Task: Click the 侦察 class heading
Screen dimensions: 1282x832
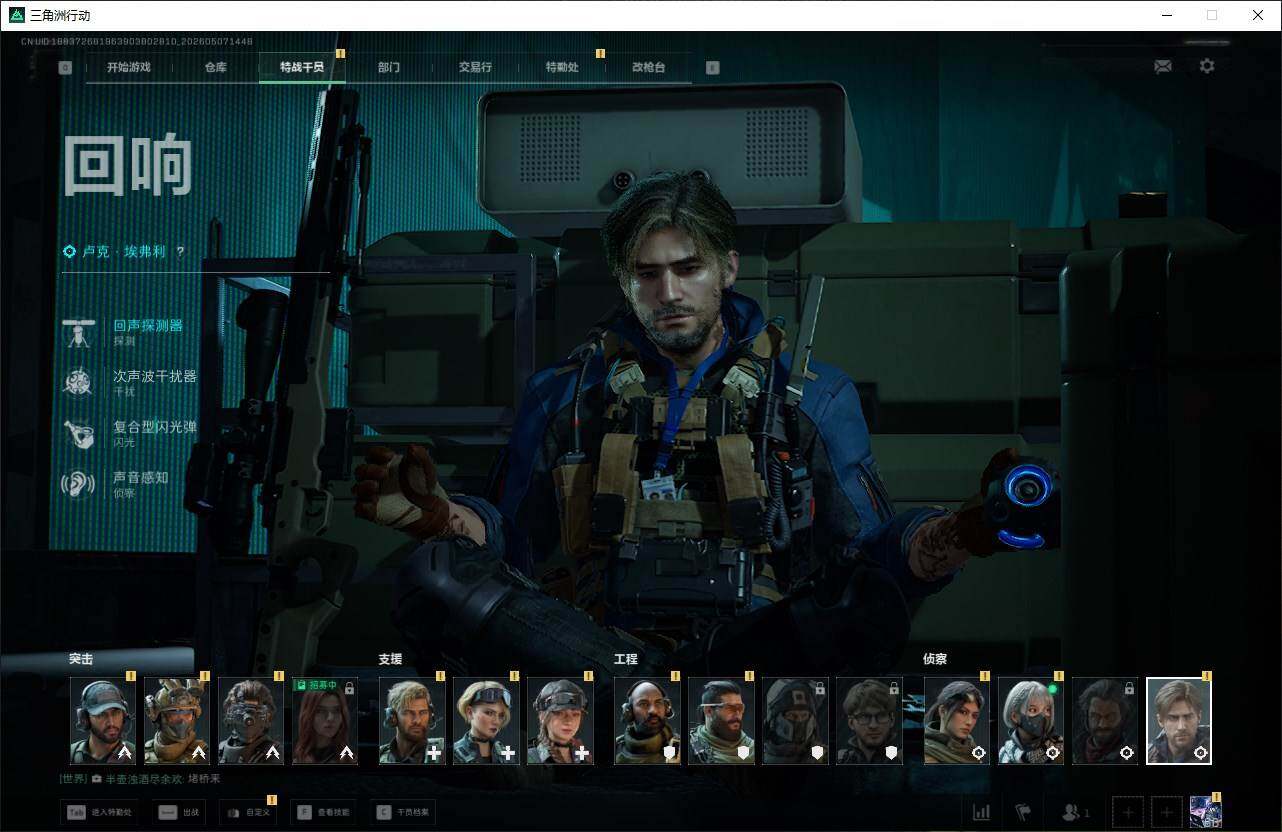Action: tap(935, 659)
